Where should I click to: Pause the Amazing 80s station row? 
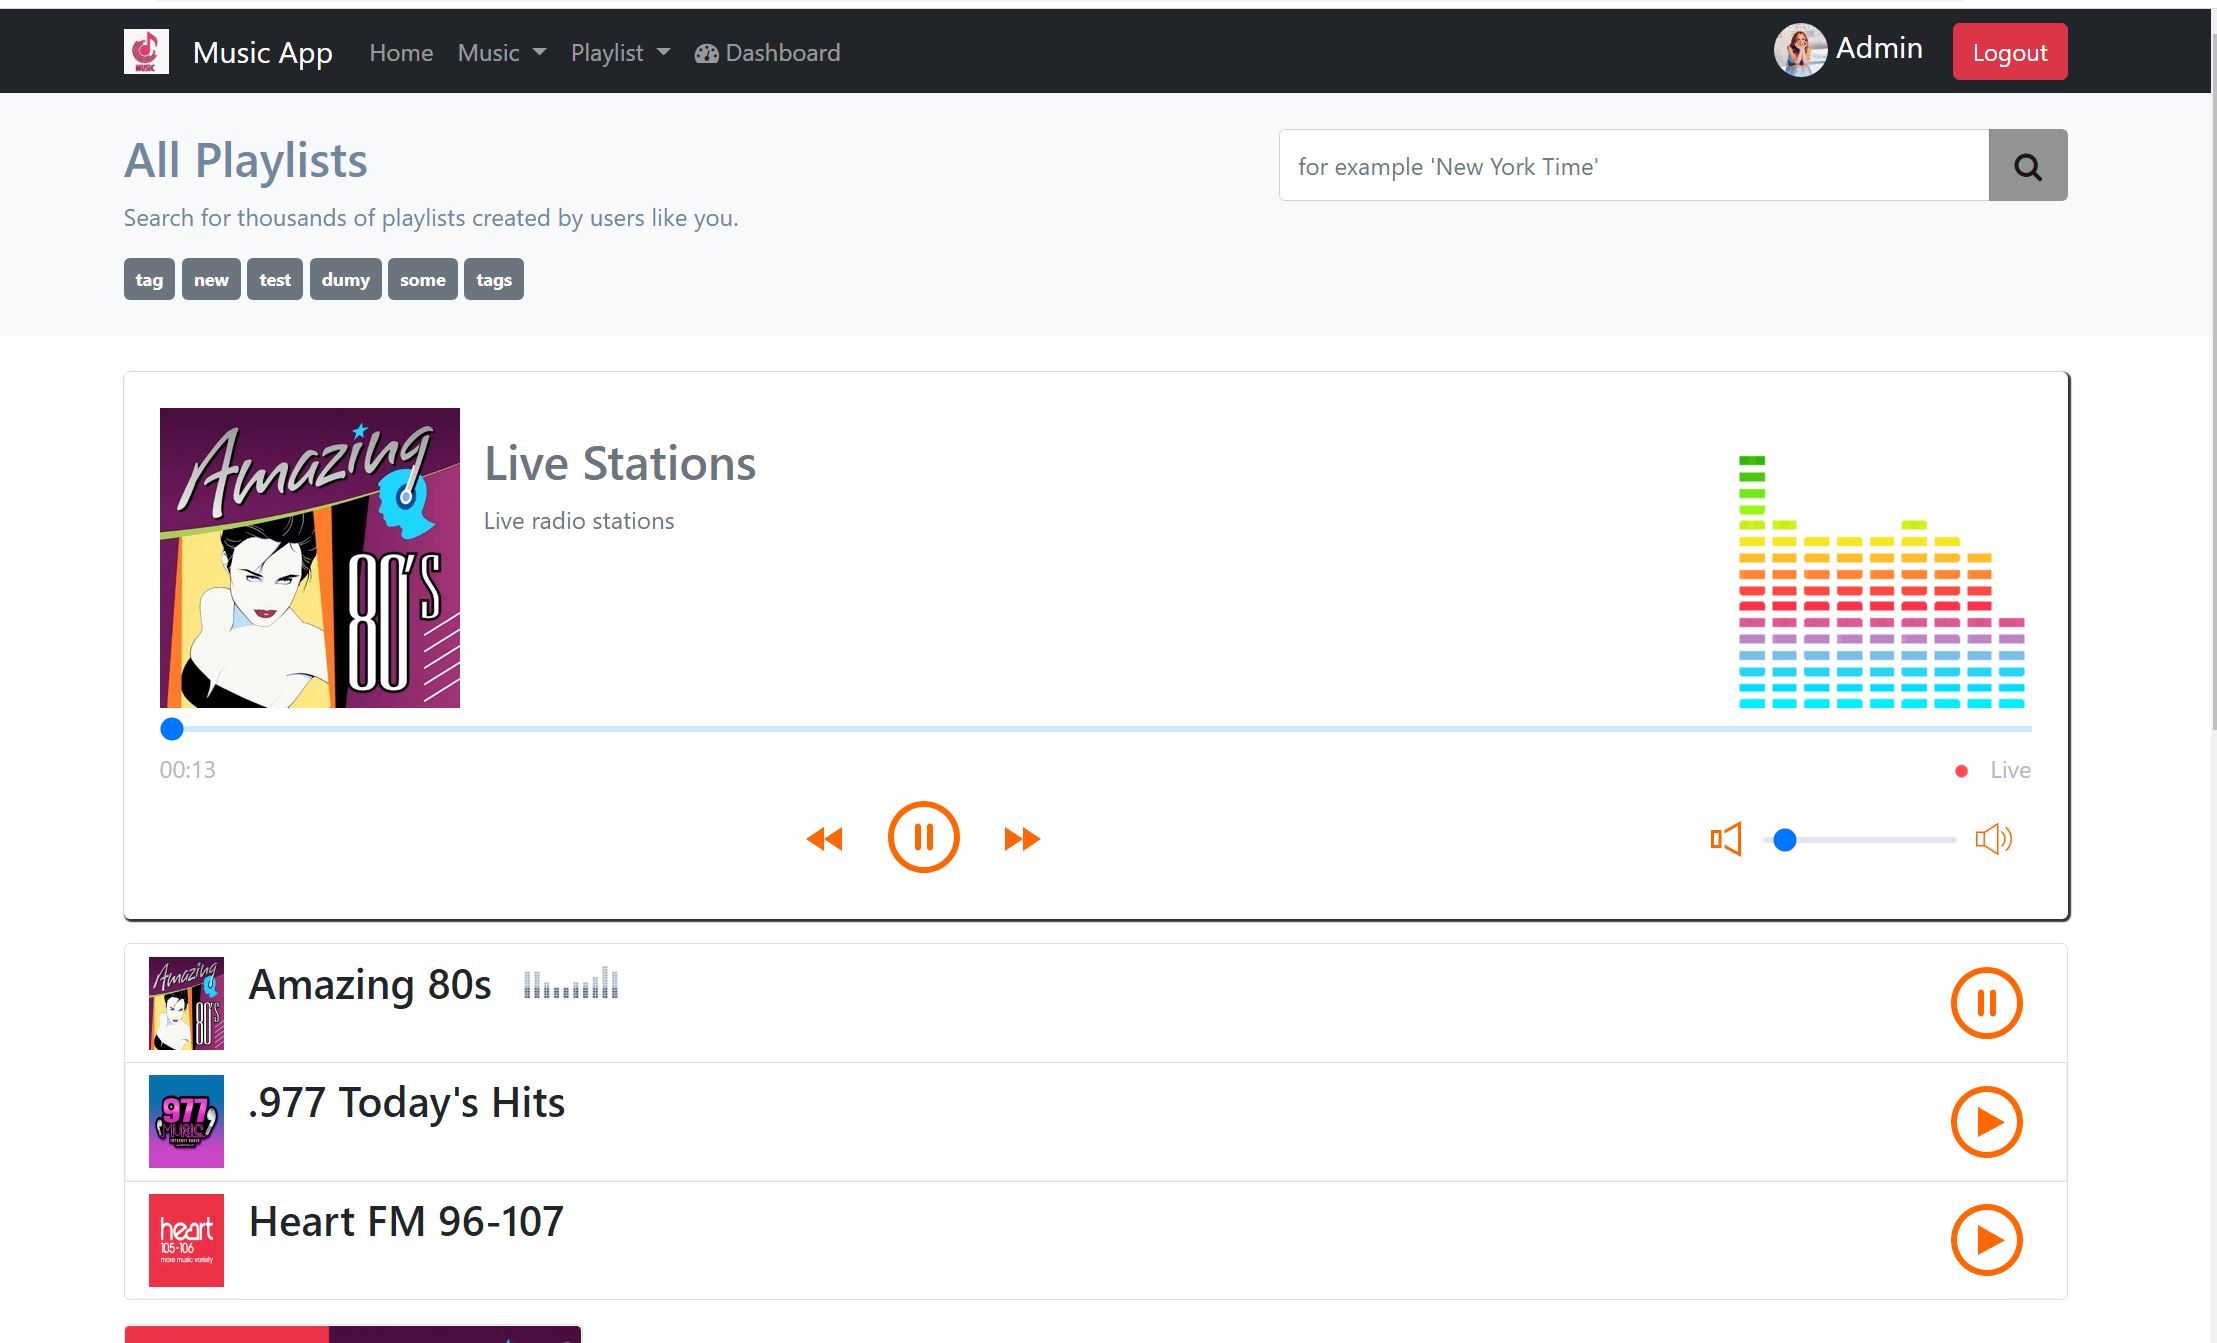(x=1986, y=1003)
